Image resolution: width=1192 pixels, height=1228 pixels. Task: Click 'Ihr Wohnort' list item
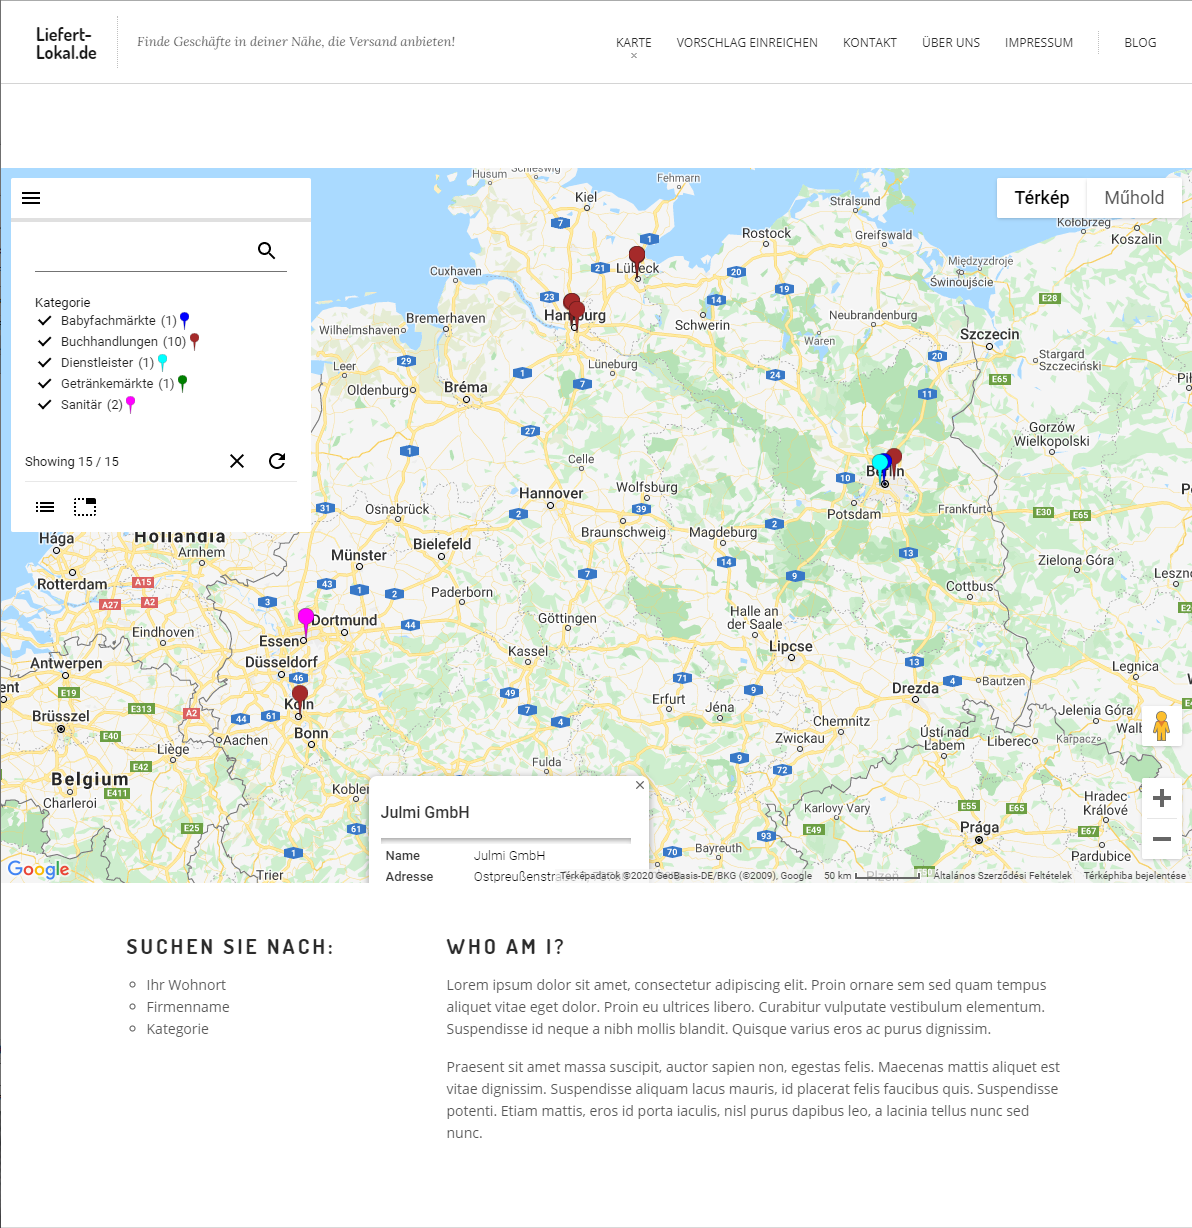pyautogui.click(x=186, y=985)
